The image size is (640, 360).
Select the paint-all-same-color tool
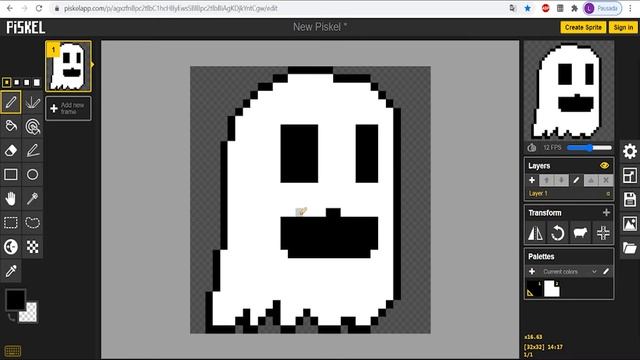click(x=33, y=126)
